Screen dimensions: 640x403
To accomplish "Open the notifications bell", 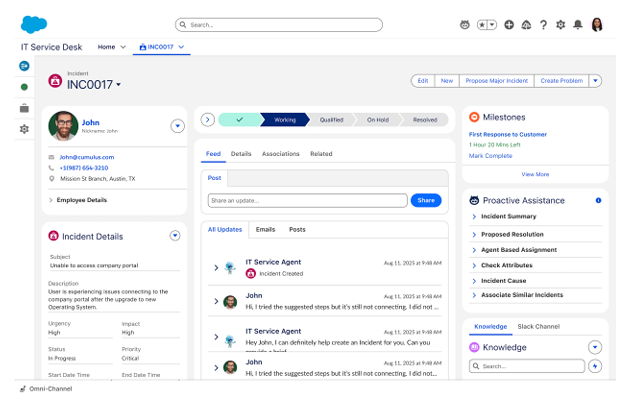I will pyautogui.click(x=578, y=24).
